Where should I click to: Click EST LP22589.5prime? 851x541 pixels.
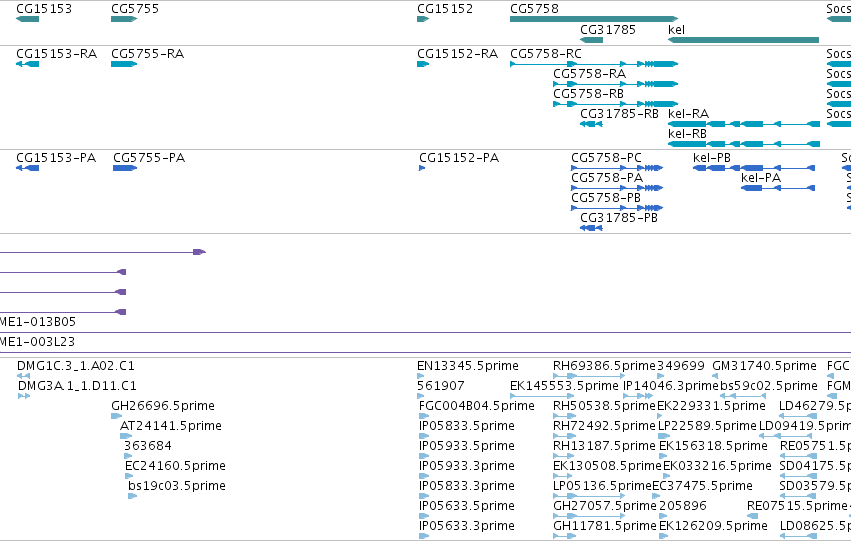tap(664, 436)
